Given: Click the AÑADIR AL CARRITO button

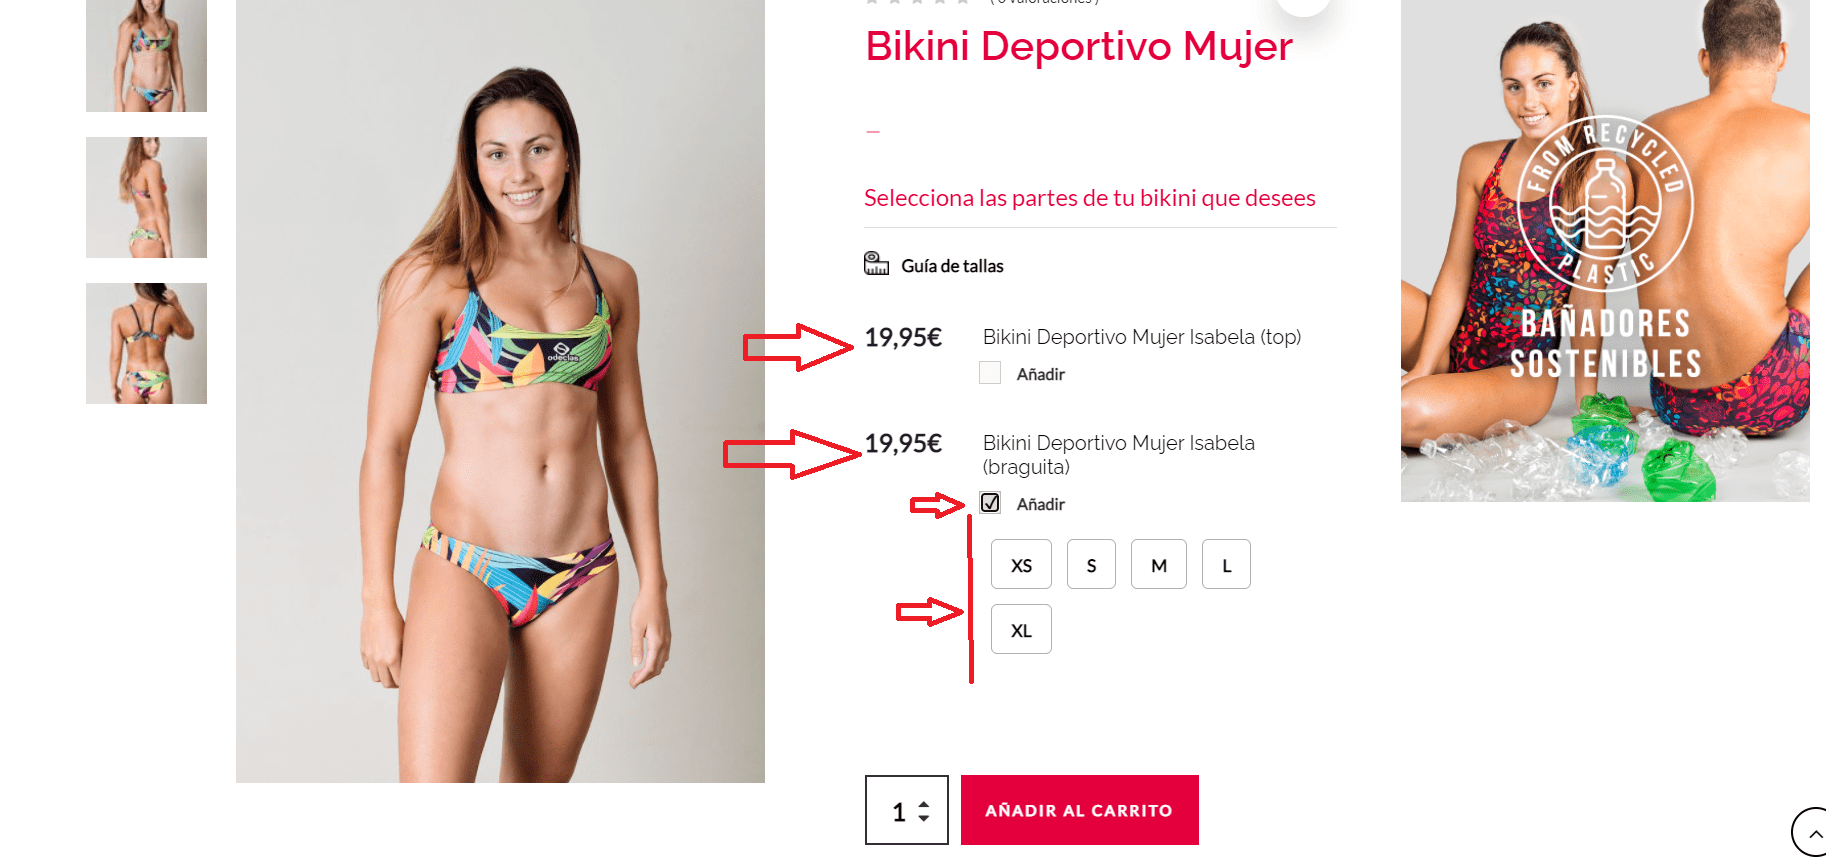Looking at the screenshot, I should (1080, 810).
